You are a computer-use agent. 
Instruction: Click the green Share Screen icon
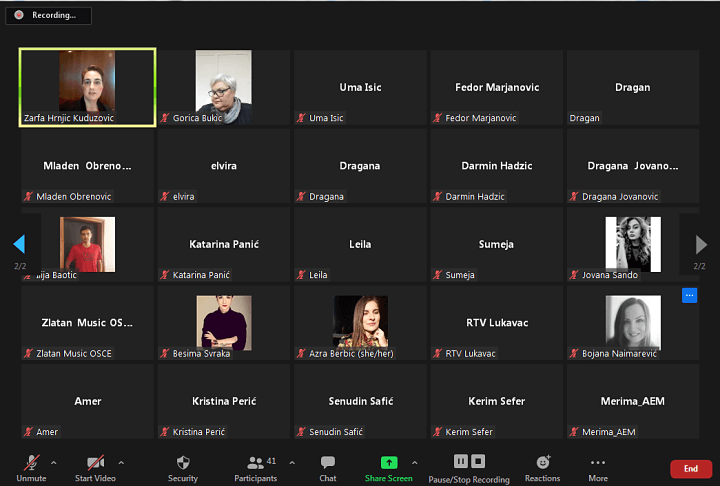(x=388, y=462)
